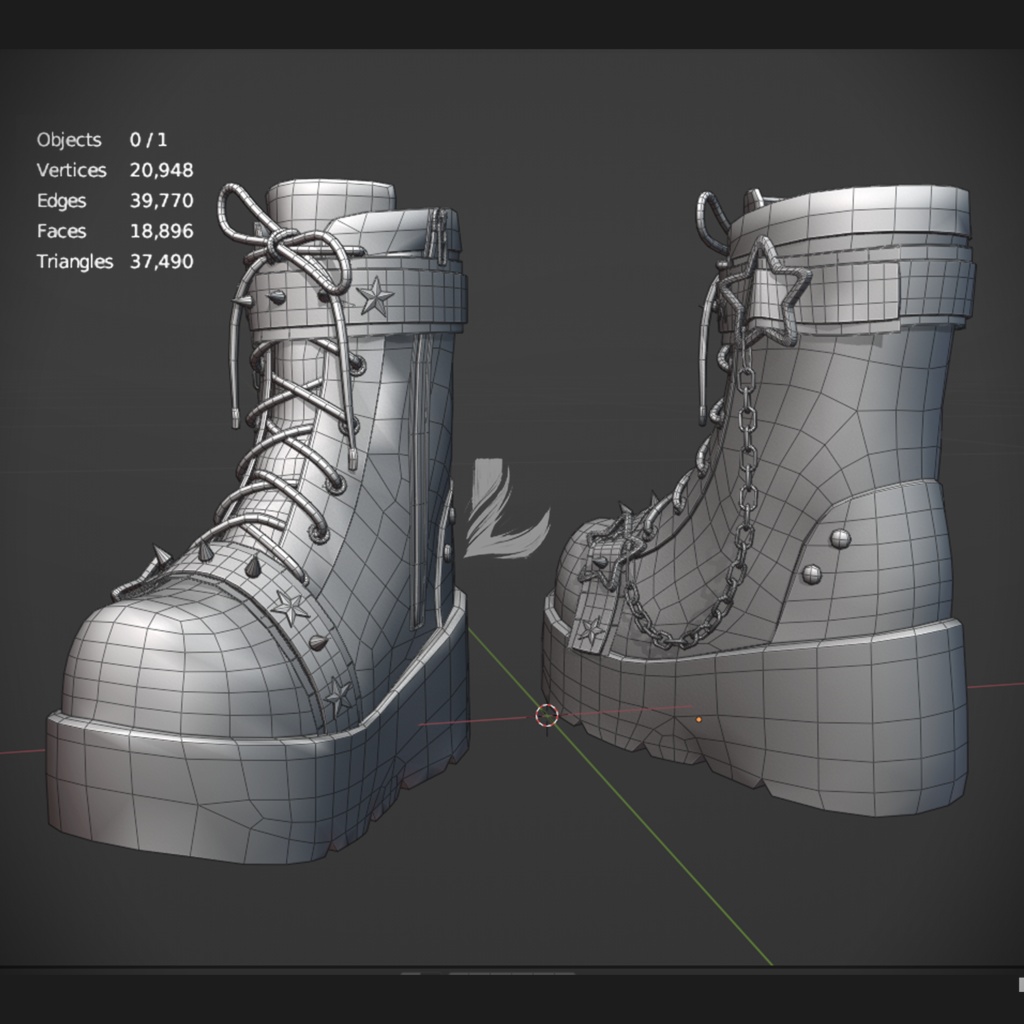The width and height of the screenshot is (1024, 1024).
Task: Select the orange object origin dot
Action: point(698,717)
